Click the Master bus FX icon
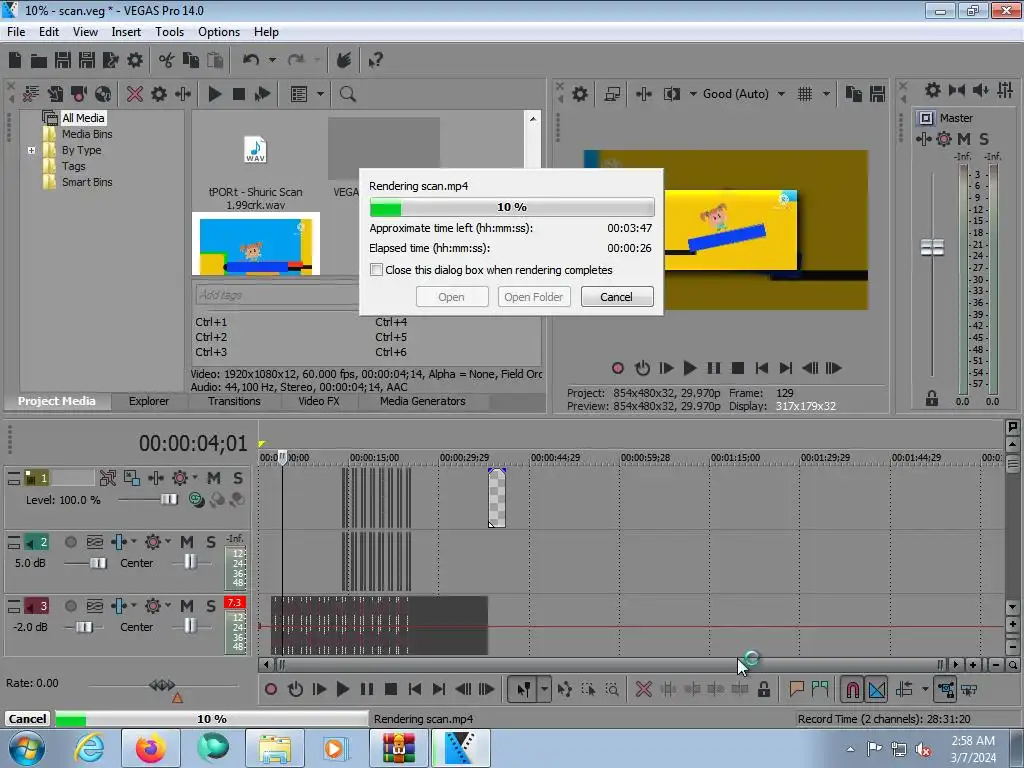This screenshot has width=1024, height=768. click(x=923, y=138)
